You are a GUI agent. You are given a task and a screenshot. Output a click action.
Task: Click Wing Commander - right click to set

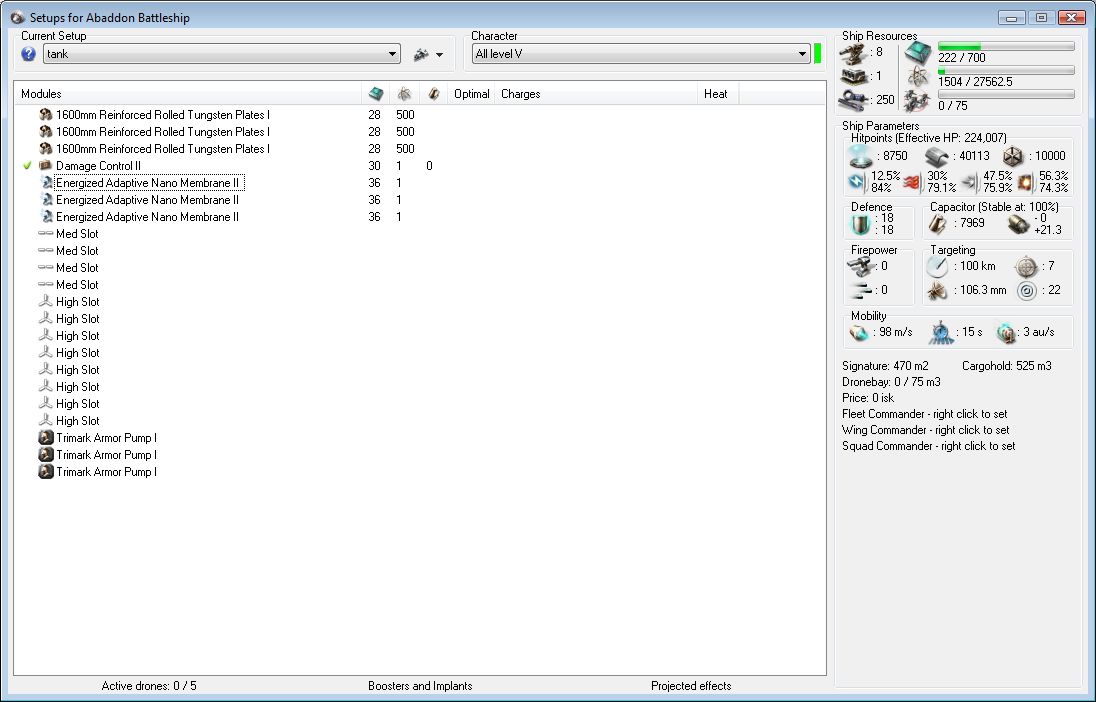[925, 430]
